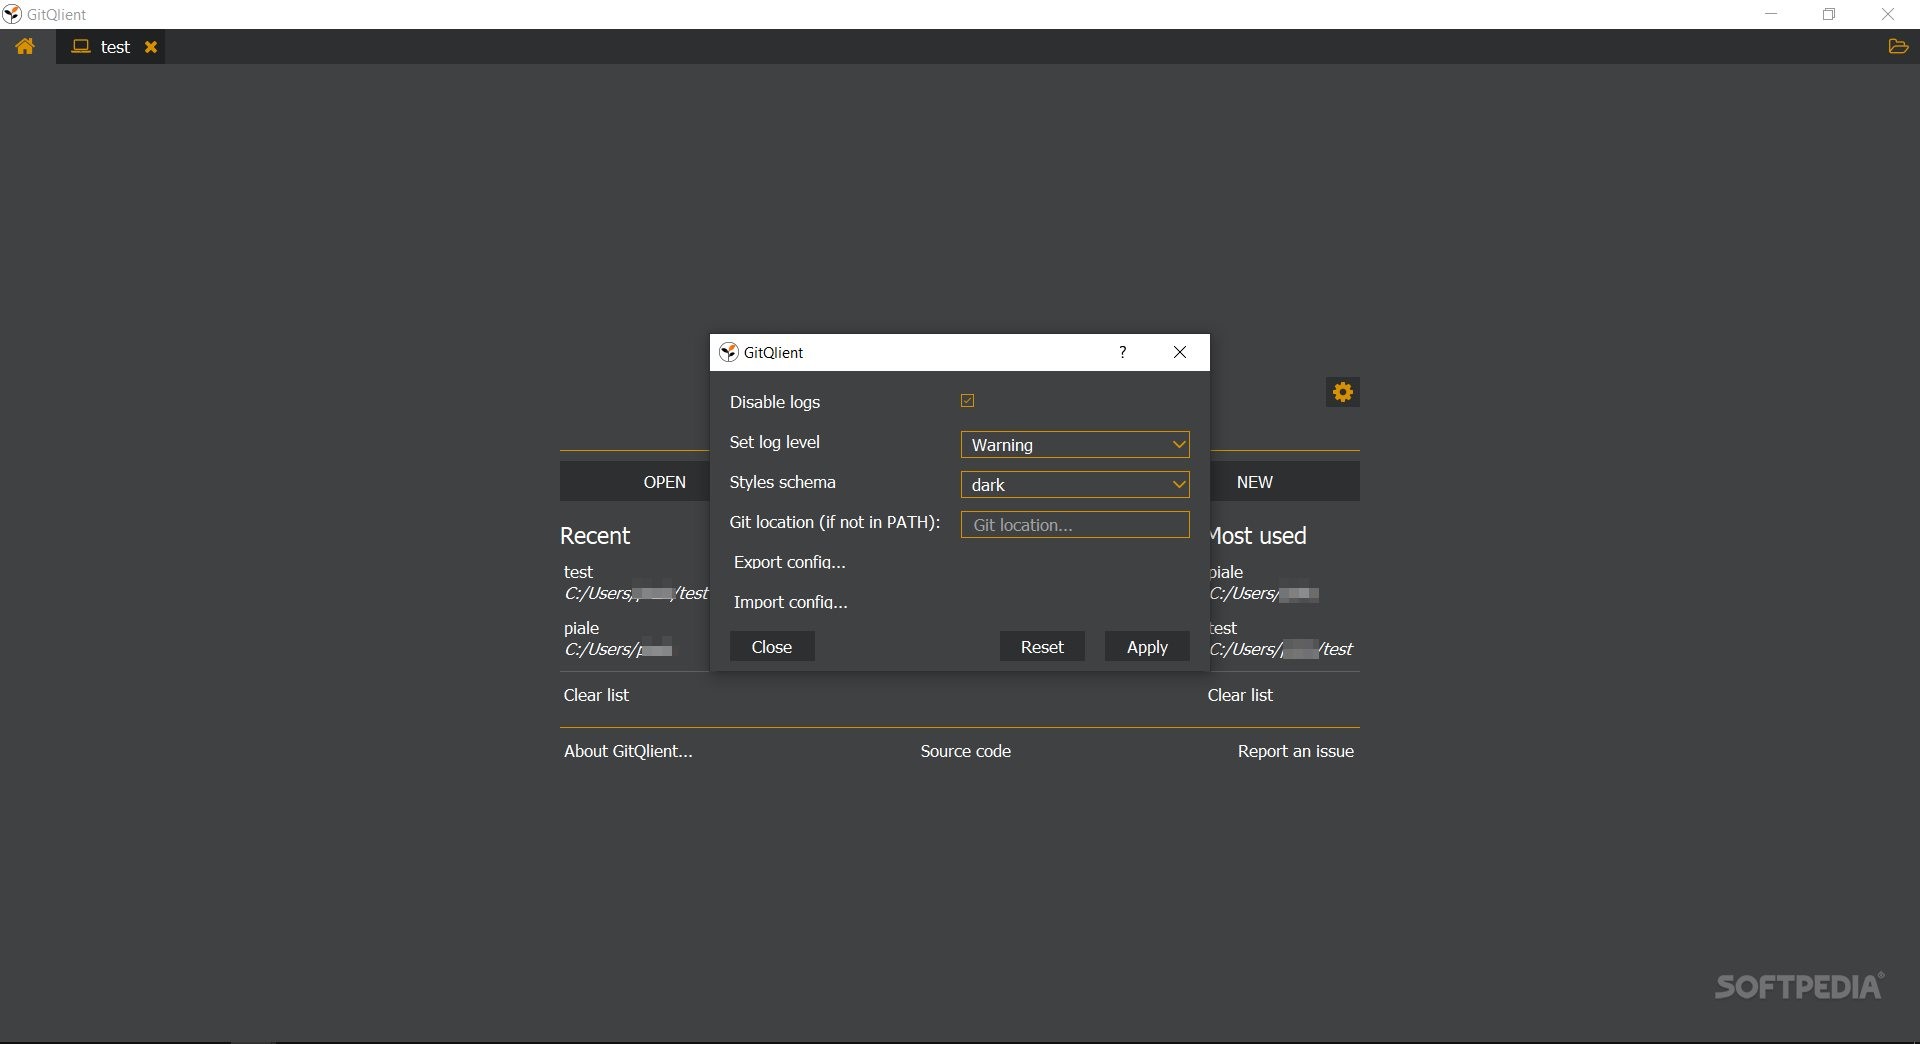
Task: Minimize the GitQlient window
Action: (1772, 14)
